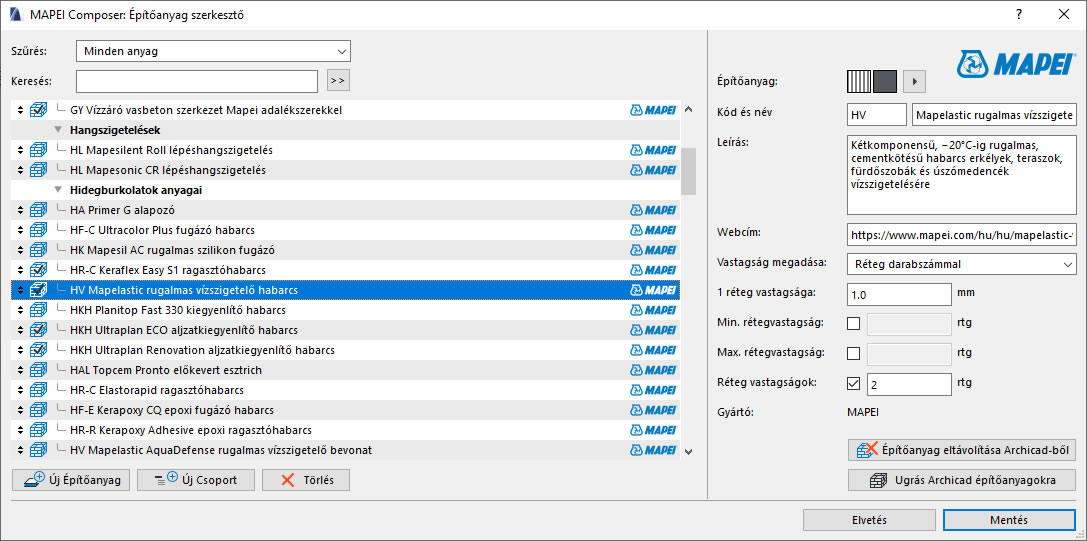Click the list scrollbar down arrow
The width and height of the screenshot is (1087, 541).
click(688, 452)
